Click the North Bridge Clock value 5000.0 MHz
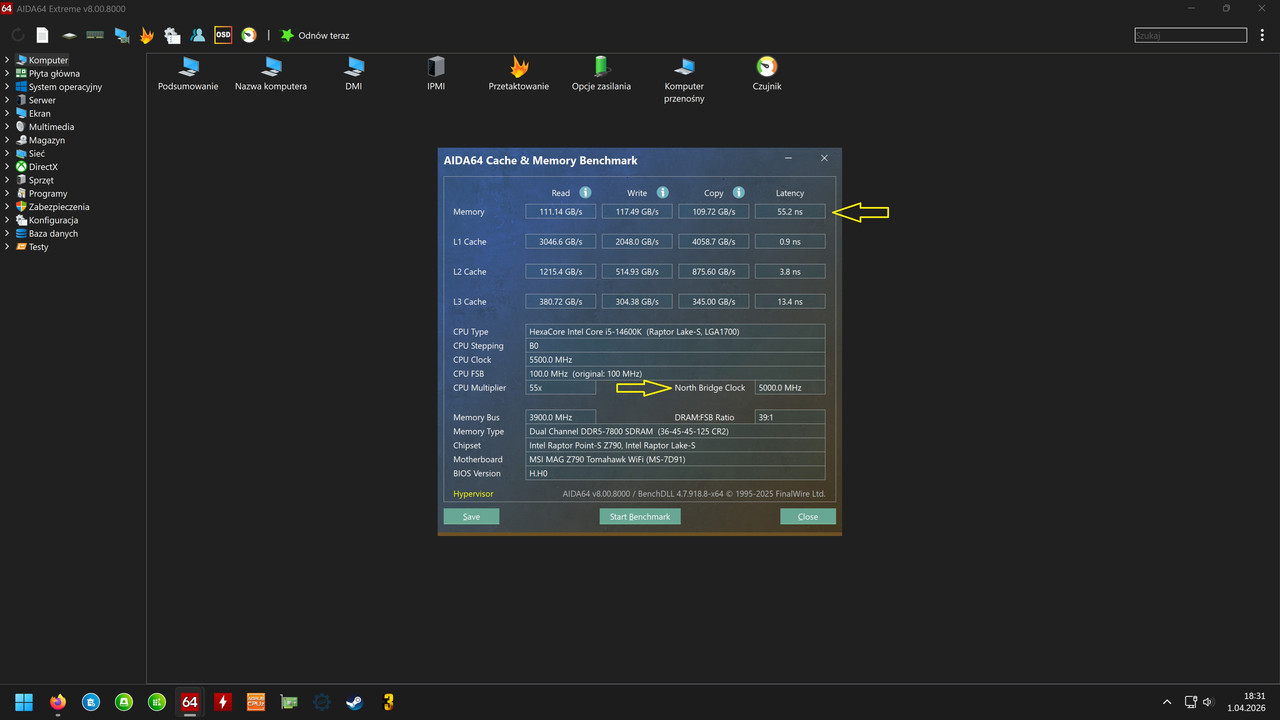 click(x=790, y=388)
